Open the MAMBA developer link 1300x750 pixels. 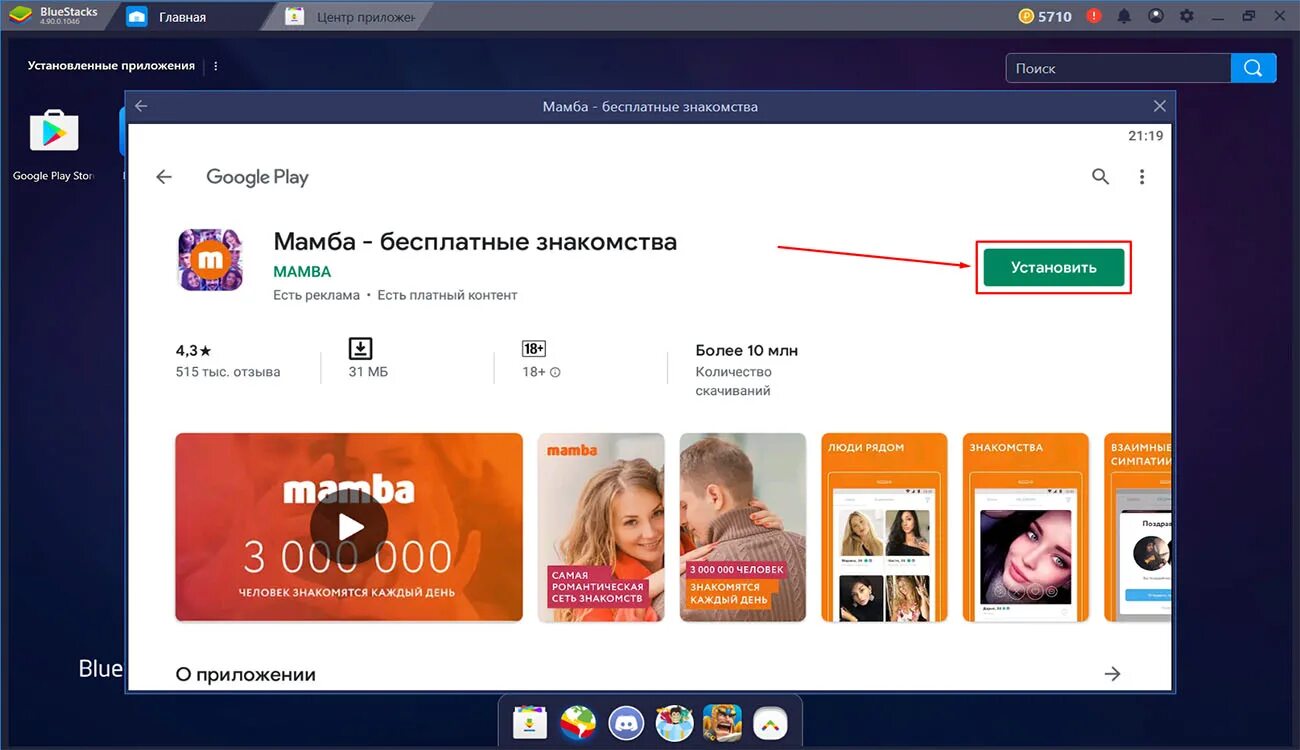[302, 272]
